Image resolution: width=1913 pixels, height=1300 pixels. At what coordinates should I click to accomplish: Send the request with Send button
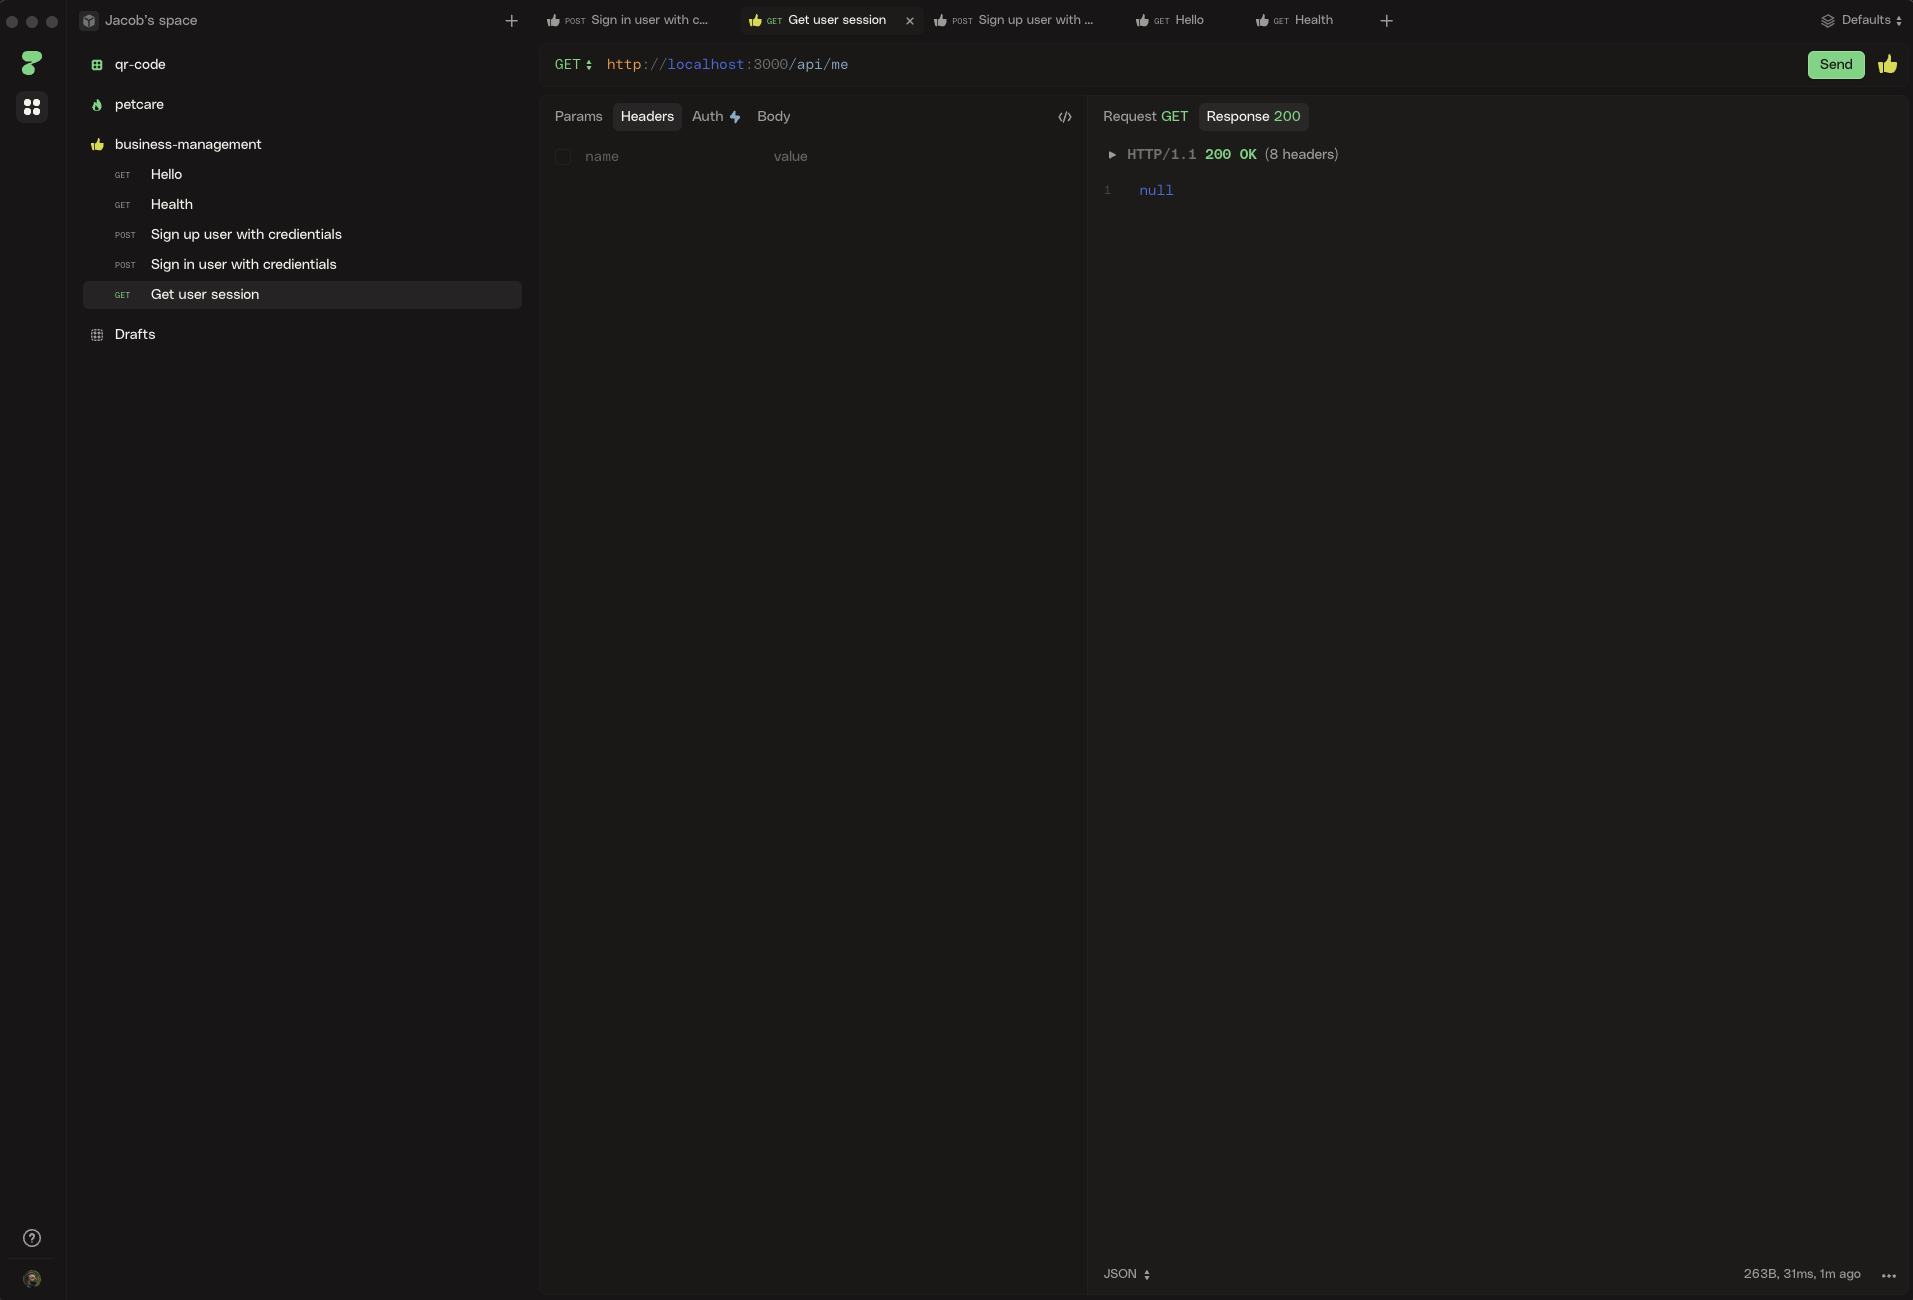pyautogui.click(x=1836, y=65)
